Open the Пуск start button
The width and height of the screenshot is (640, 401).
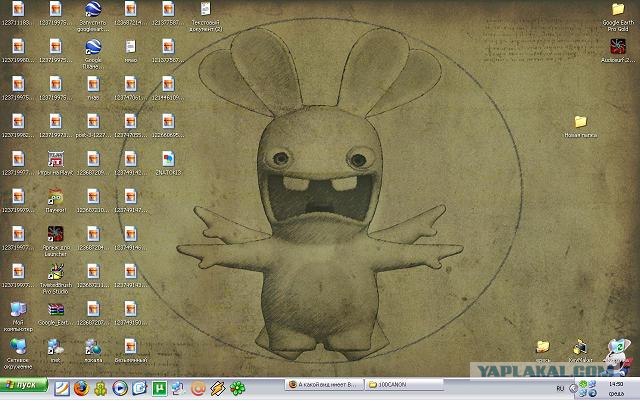pos(24,385)
